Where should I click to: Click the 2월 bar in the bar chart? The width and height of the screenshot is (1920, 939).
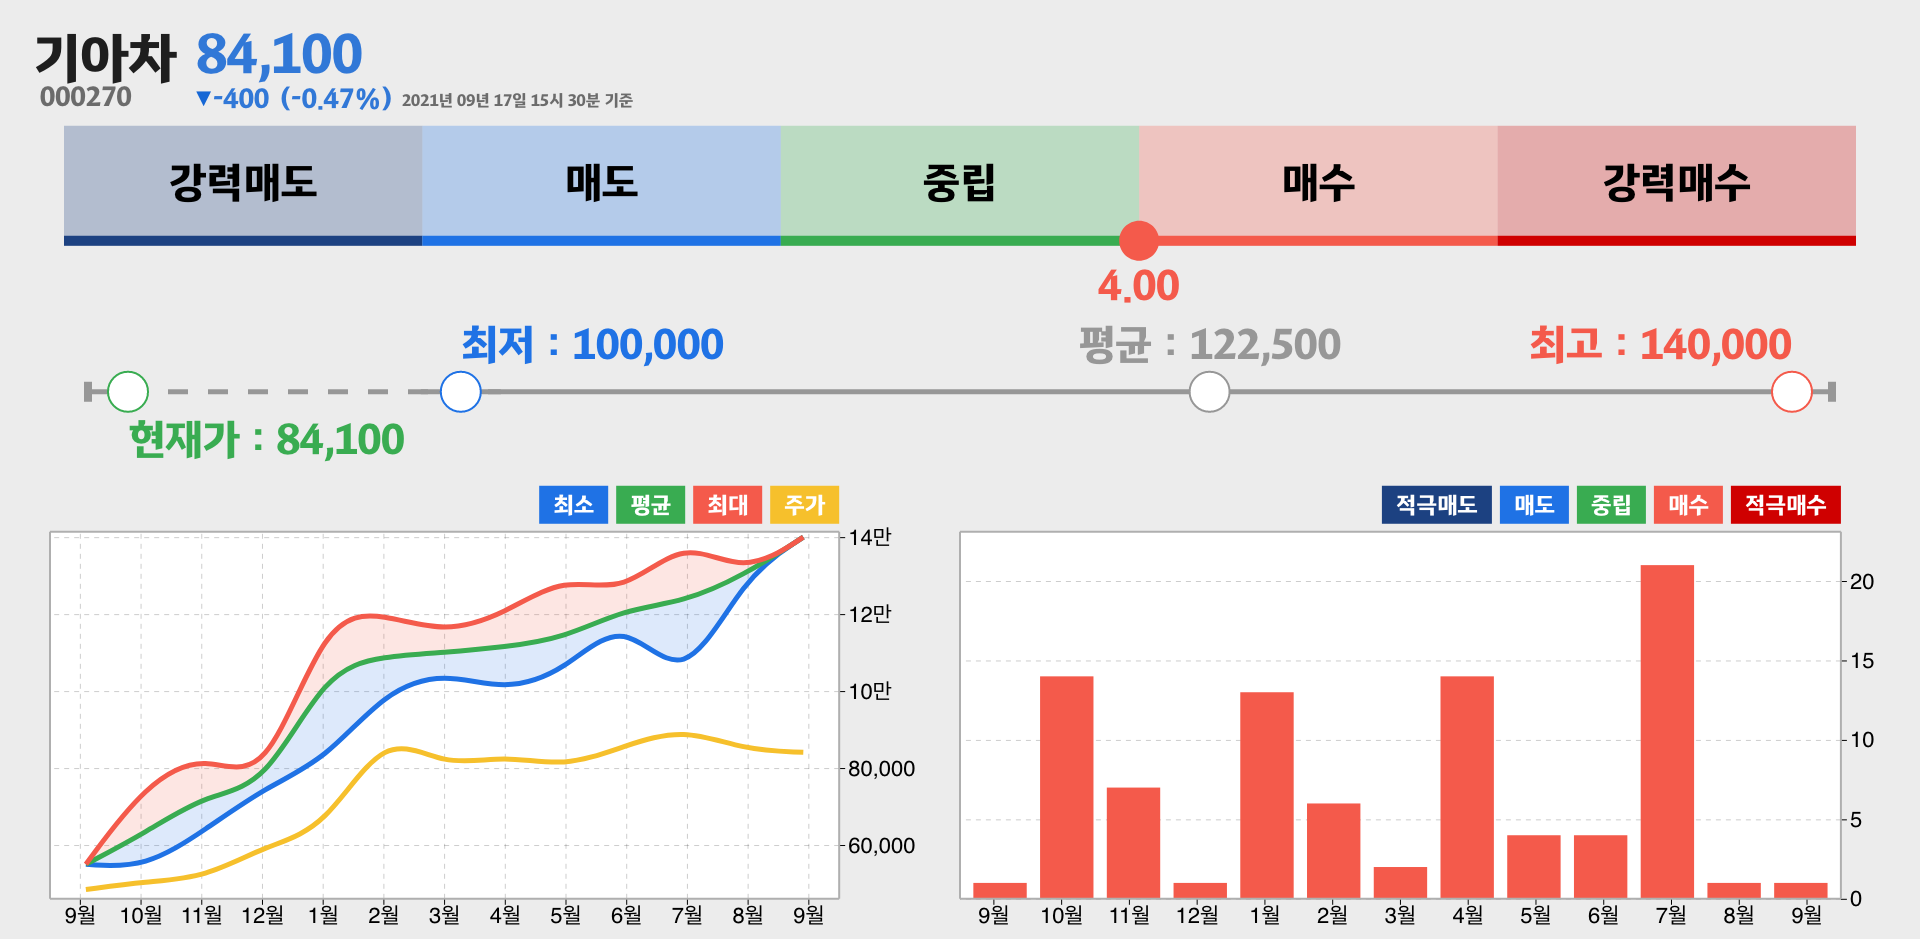pyautogui.click(x=1334, y=851)
